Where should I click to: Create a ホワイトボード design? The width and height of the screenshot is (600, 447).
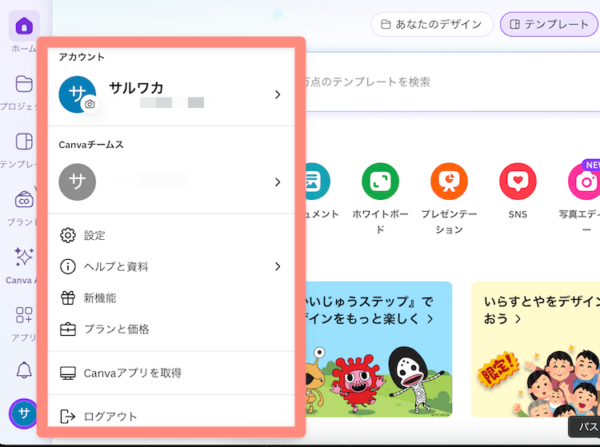pos(380,181)
